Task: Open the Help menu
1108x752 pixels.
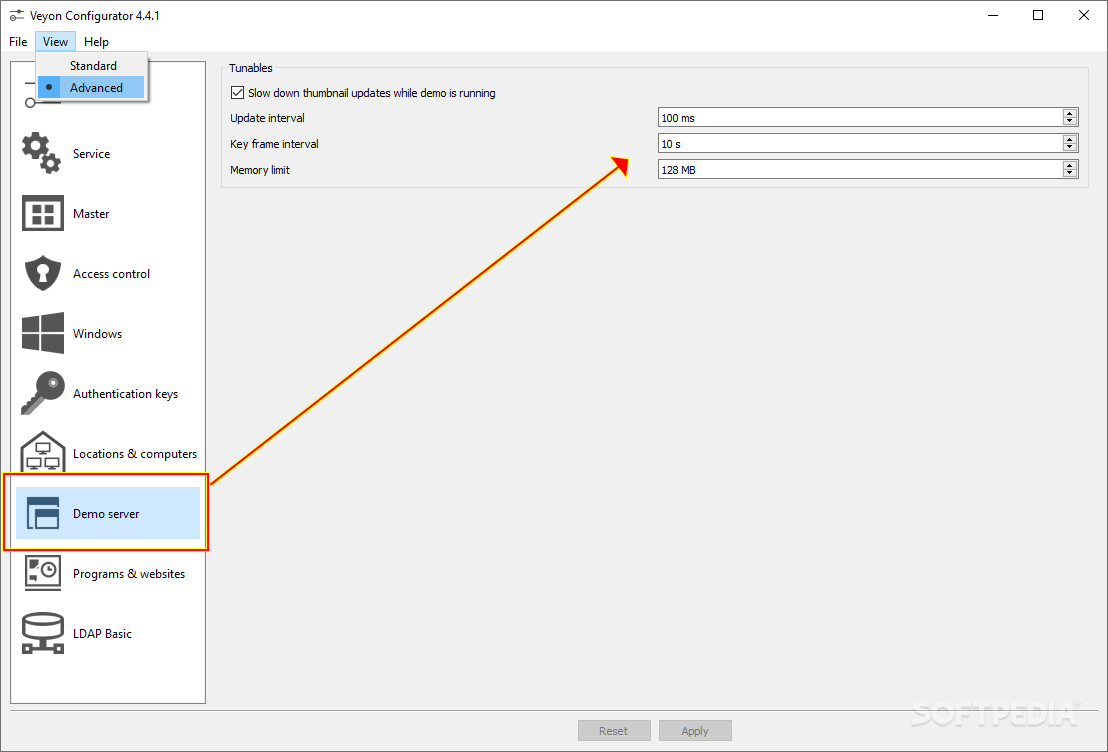Action: (x=96, y=42)
